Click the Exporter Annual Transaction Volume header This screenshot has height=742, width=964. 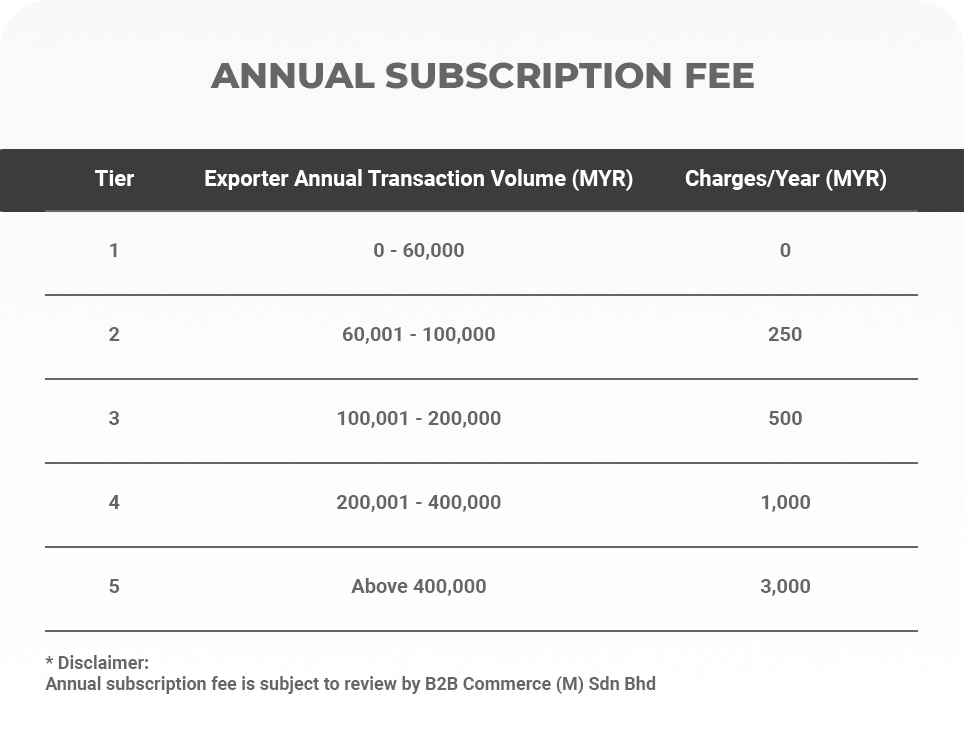point(418,179)
